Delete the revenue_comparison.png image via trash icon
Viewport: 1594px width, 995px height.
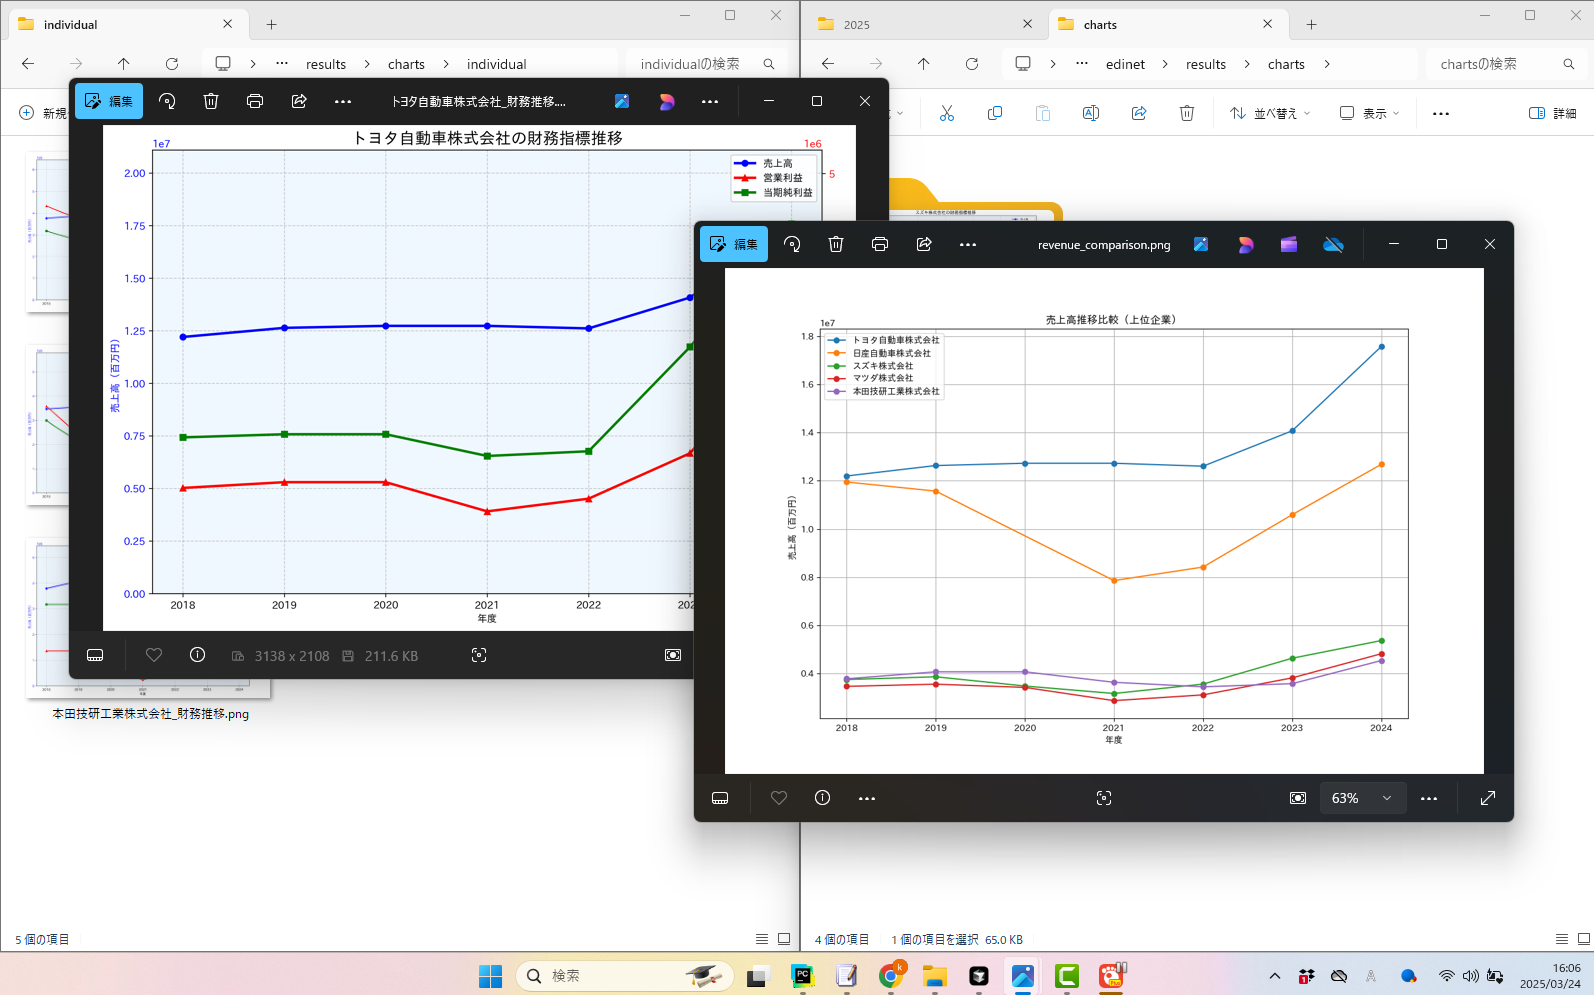836,244
